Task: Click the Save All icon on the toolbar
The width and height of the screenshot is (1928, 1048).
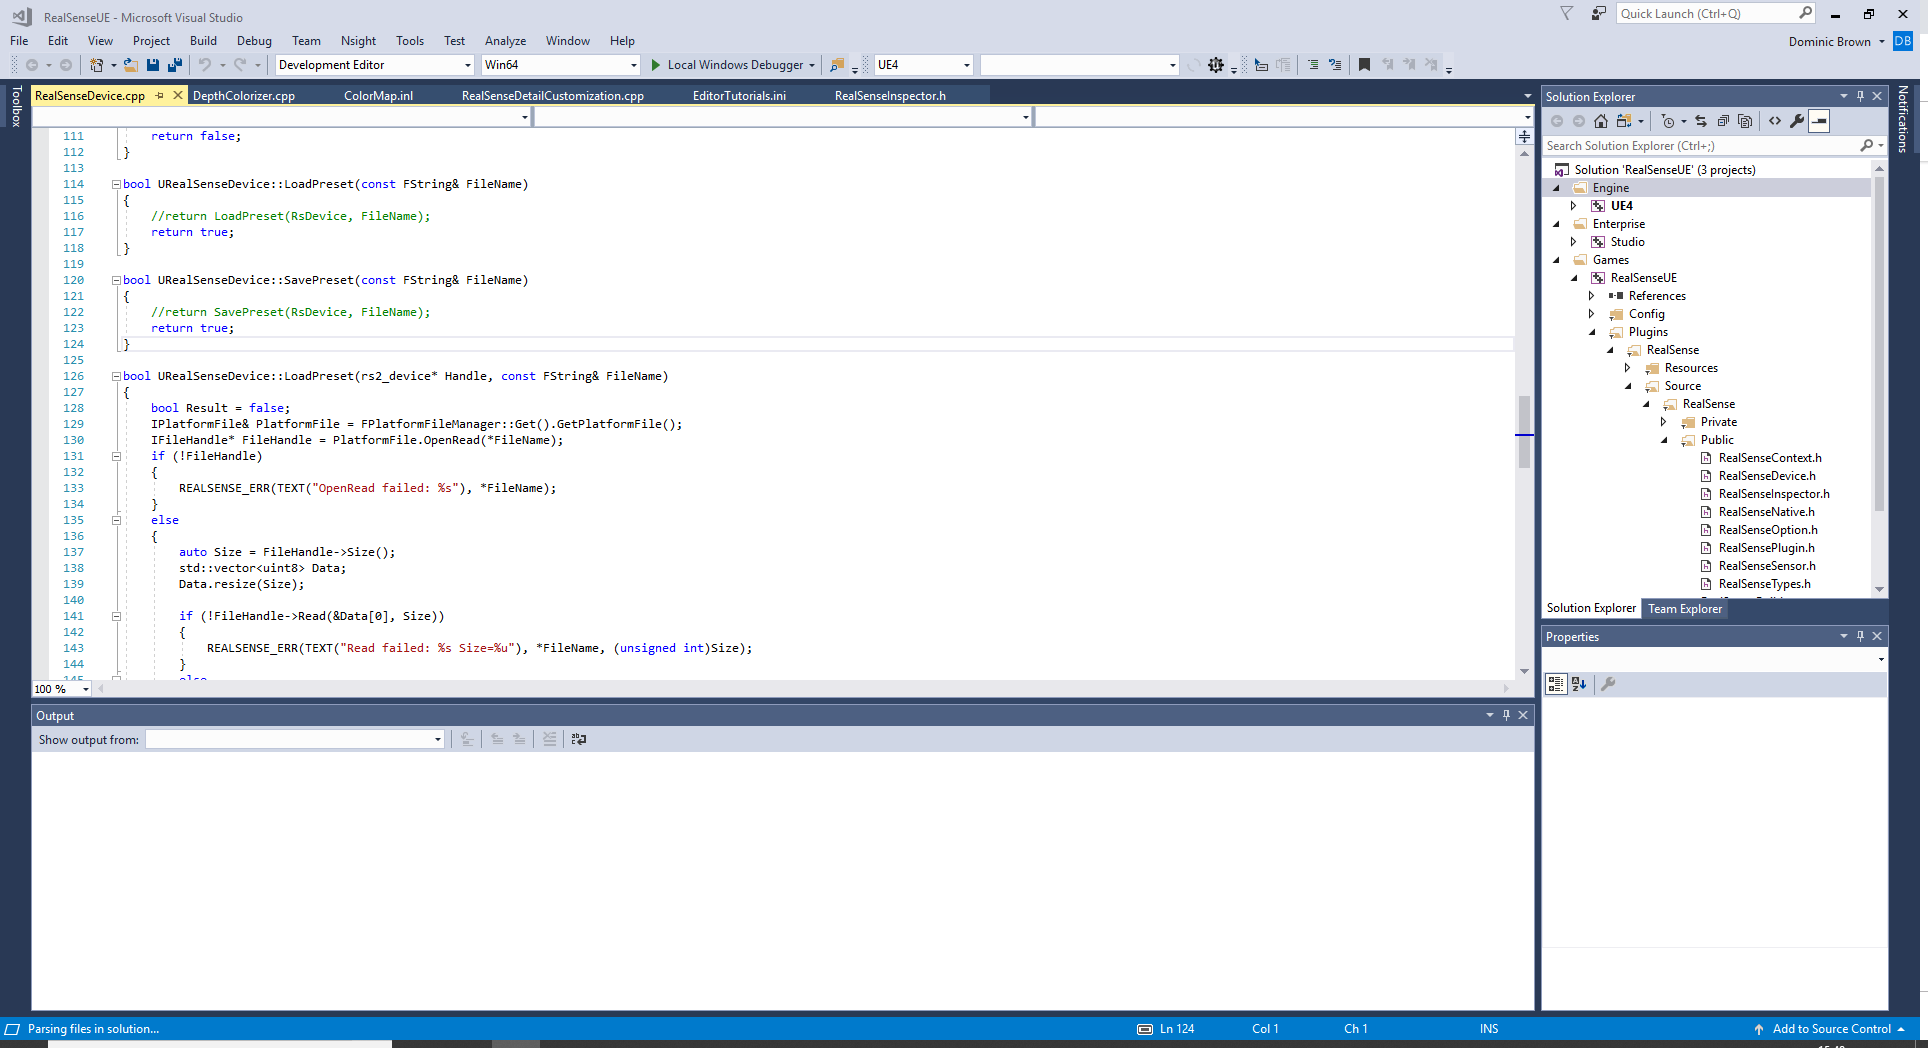Action: [175, 64]
